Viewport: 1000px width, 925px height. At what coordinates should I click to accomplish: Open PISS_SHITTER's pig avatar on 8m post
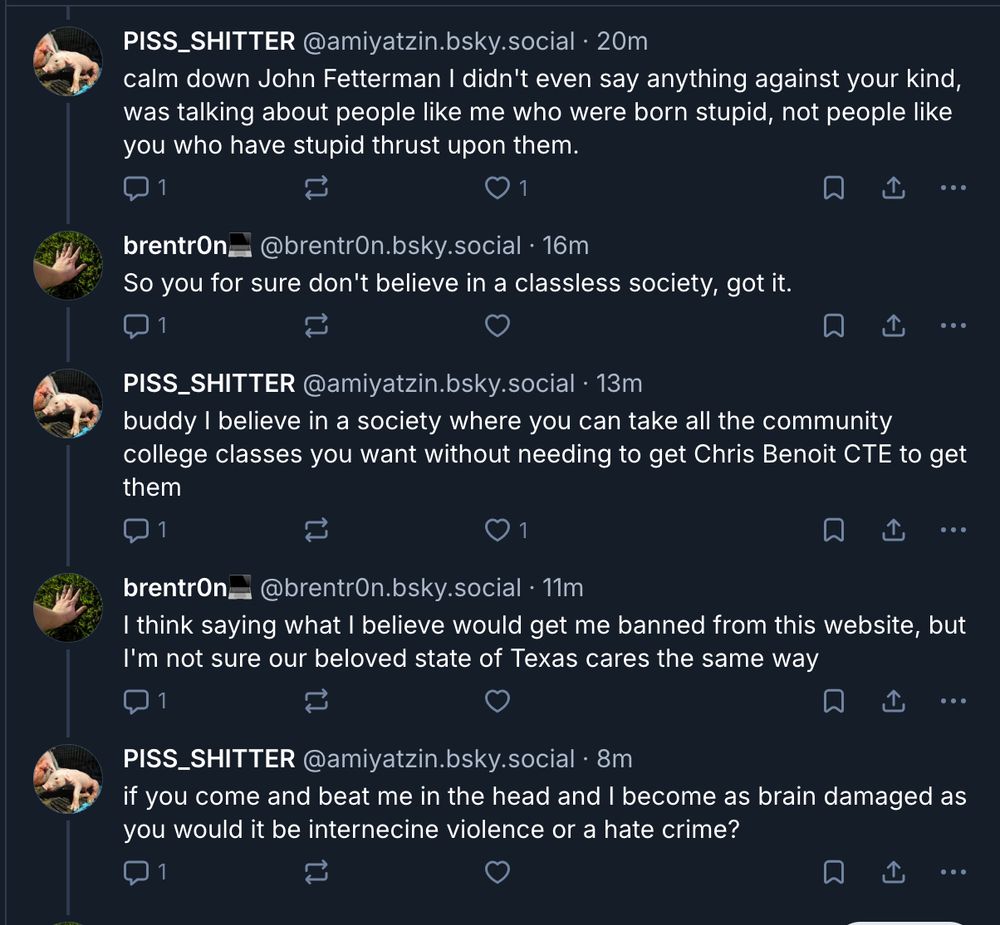click(x=68, y=778)
